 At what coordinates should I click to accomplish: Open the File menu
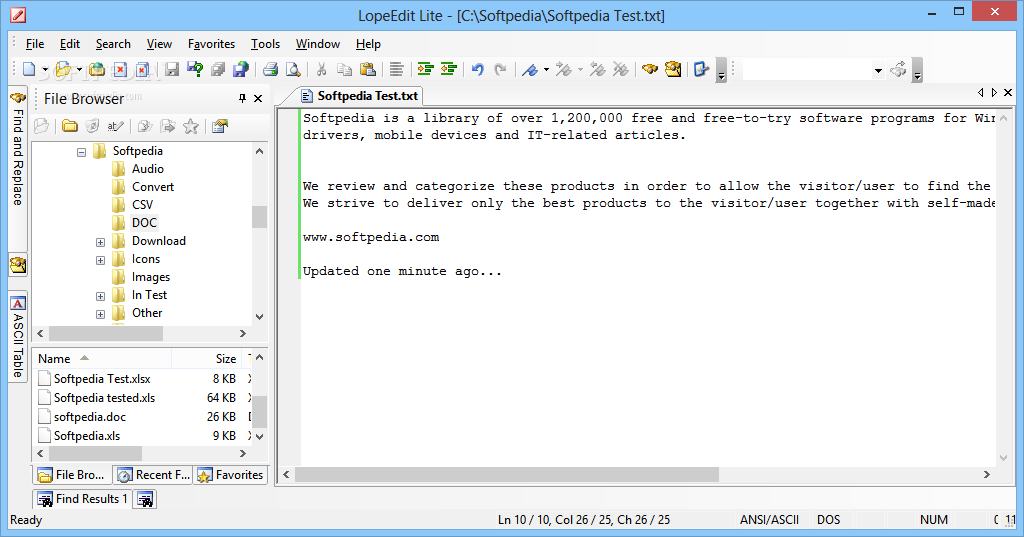35,44
